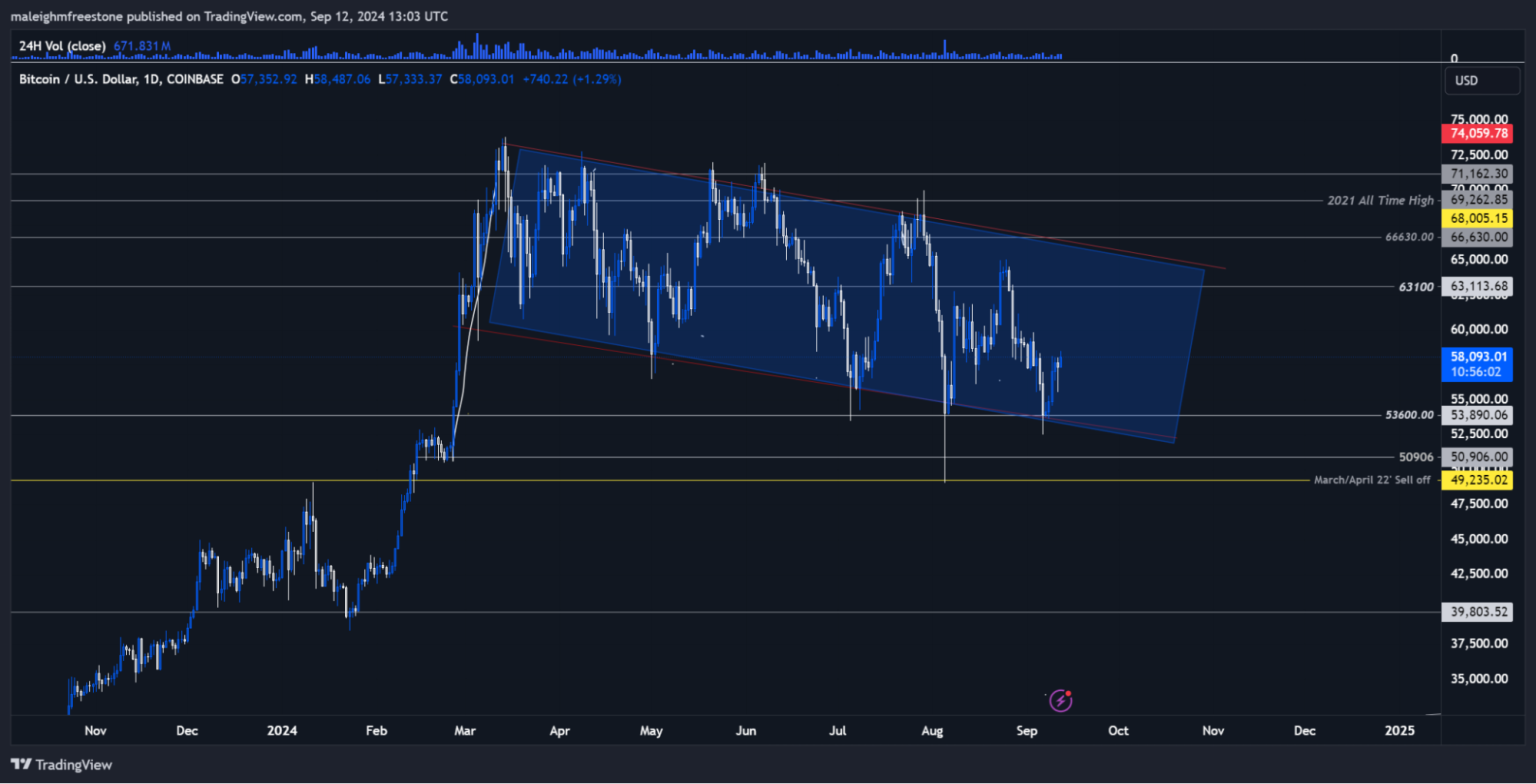
Task: Select the gray 66,630.00 level label
Action: (x=1478, y=237)
